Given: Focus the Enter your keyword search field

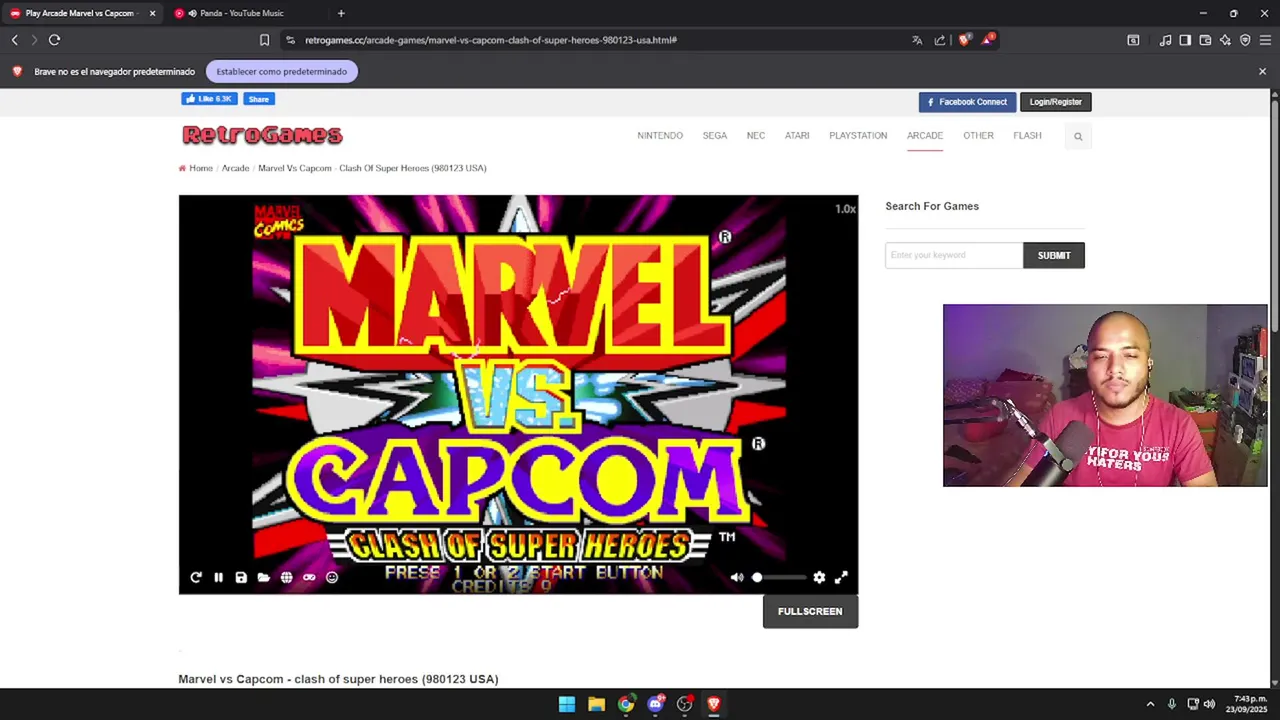Looking at the screenshot, I should (x=954, y=255).
